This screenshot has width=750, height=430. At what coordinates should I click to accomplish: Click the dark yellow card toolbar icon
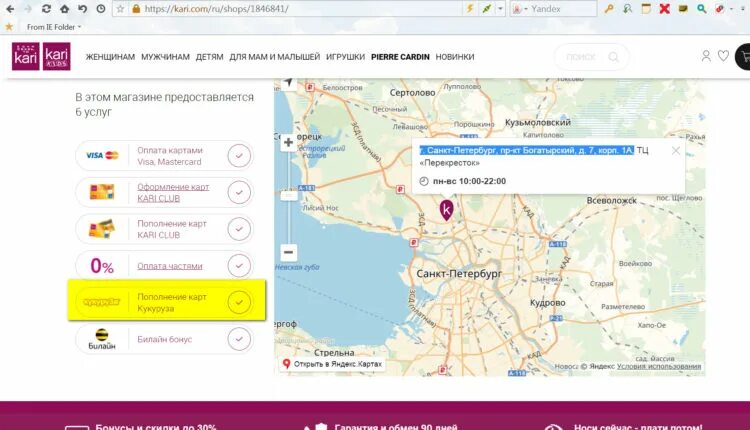683,9
